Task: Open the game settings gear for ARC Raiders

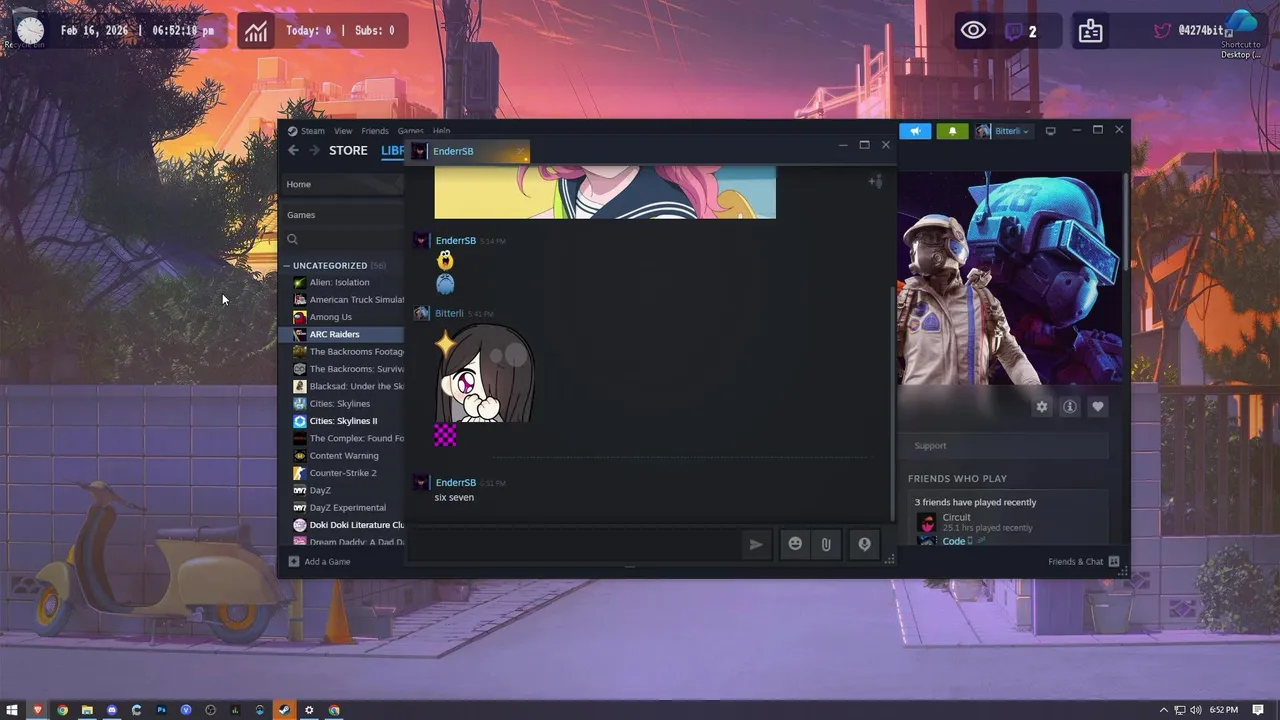Action: coord(1042,407)
